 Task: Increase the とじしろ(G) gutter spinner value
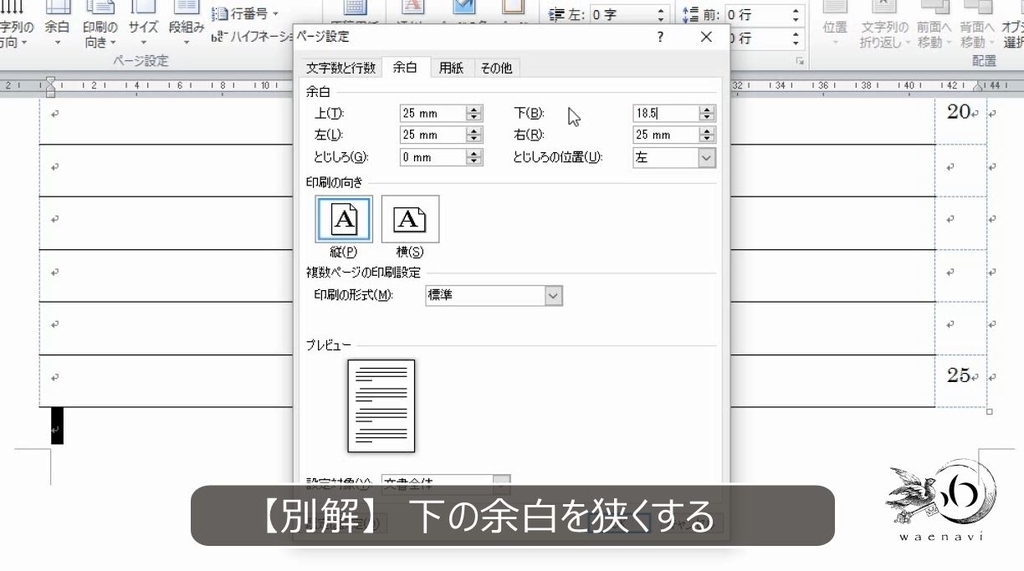point(475,153)
